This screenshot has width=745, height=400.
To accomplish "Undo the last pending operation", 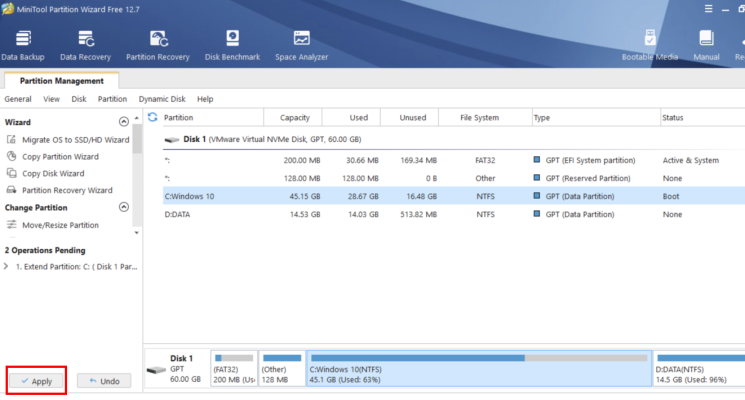I will (104, 381).
